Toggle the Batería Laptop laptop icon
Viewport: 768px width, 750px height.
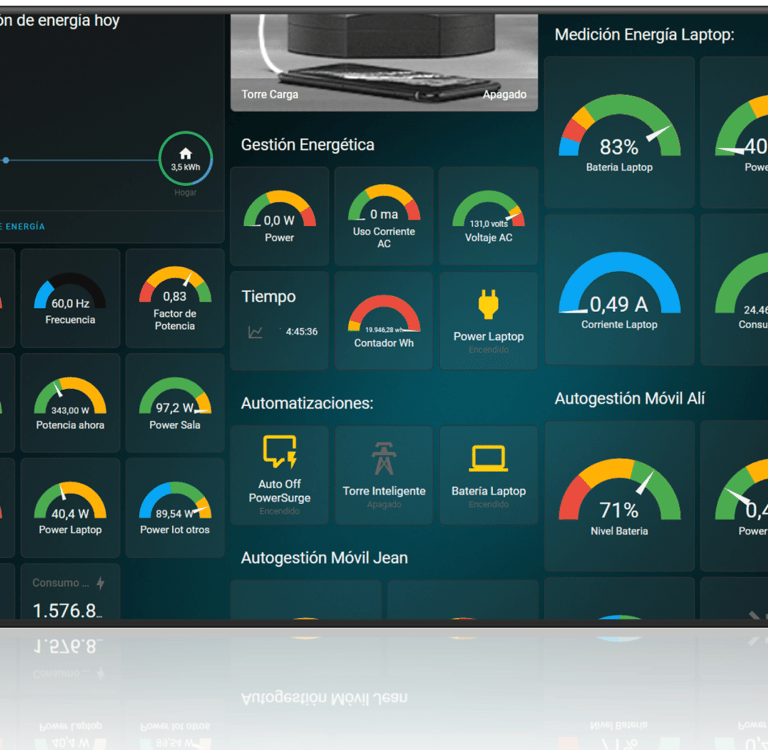click(488, 459)
